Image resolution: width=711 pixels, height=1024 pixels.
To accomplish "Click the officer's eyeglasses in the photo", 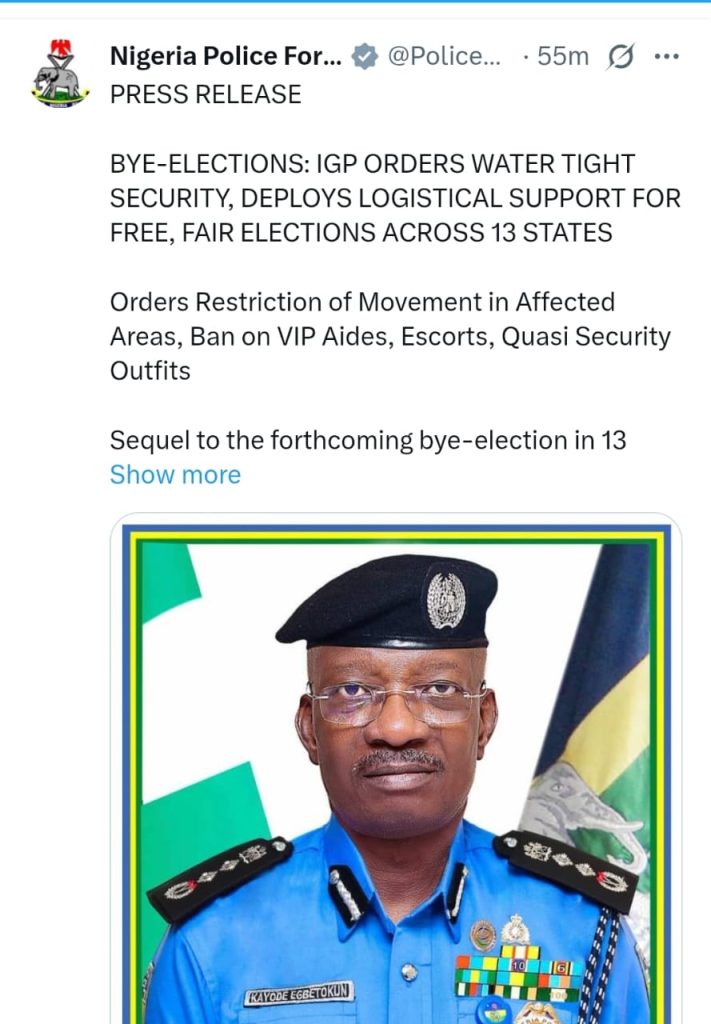I will [x=398, y=702].
